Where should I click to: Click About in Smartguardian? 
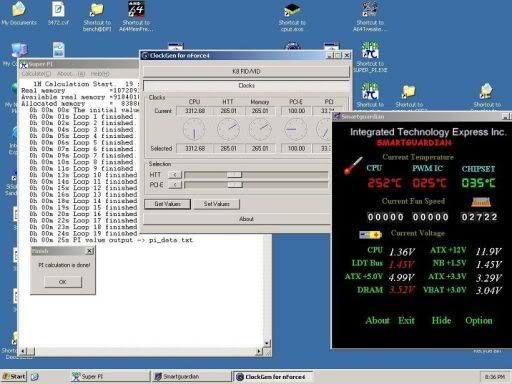[x=377, y=320]
